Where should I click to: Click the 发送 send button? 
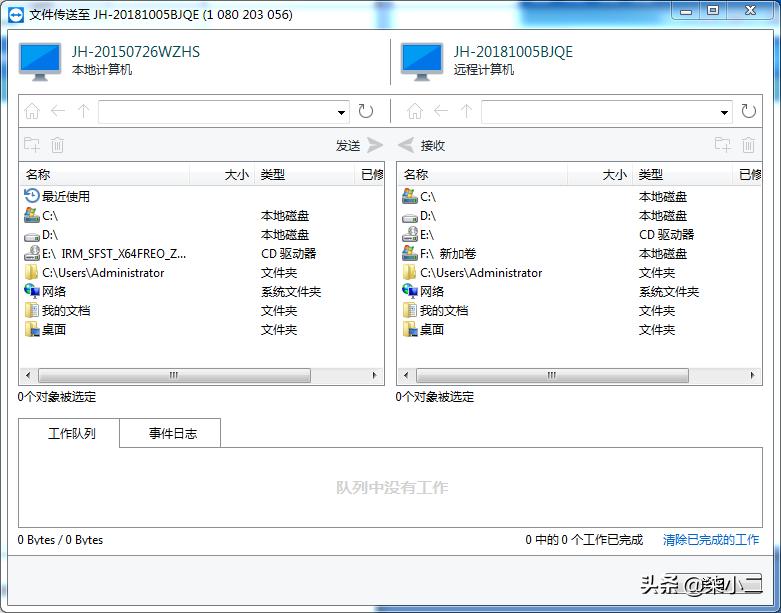coord(359,145)
